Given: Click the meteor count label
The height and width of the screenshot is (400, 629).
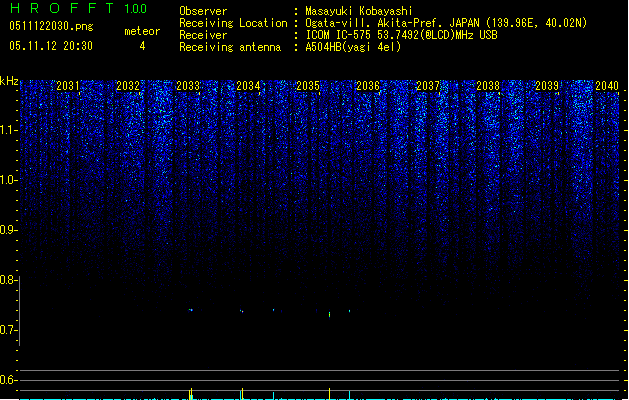Looking at the screenshot, I should (142, 31).
